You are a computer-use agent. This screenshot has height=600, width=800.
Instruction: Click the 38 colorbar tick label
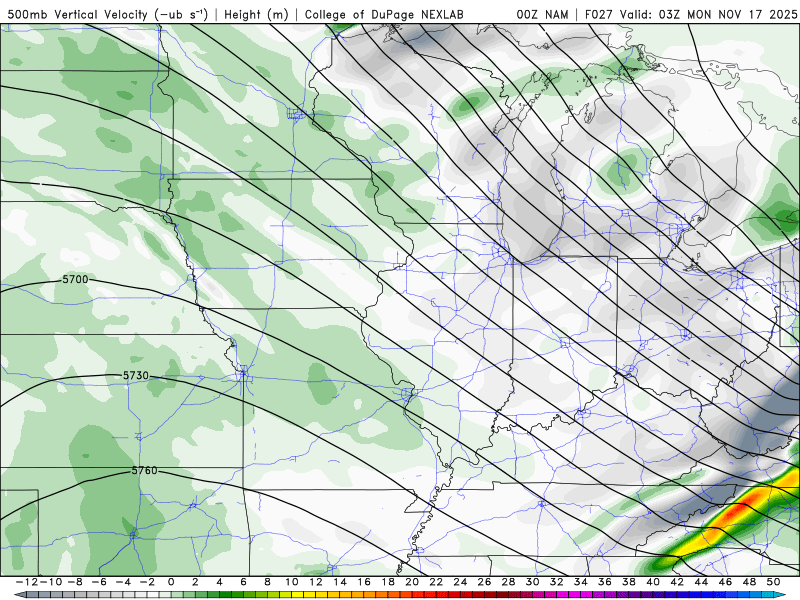629,582
